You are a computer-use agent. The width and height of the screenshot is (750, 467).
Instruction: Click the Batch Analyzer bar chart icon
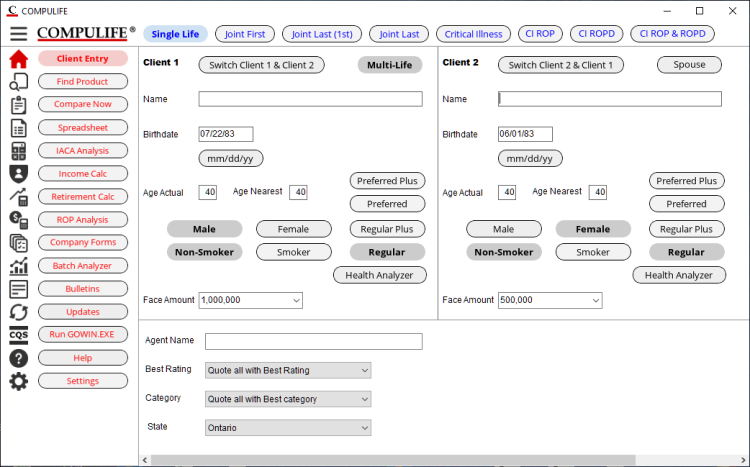pos(19,266)
